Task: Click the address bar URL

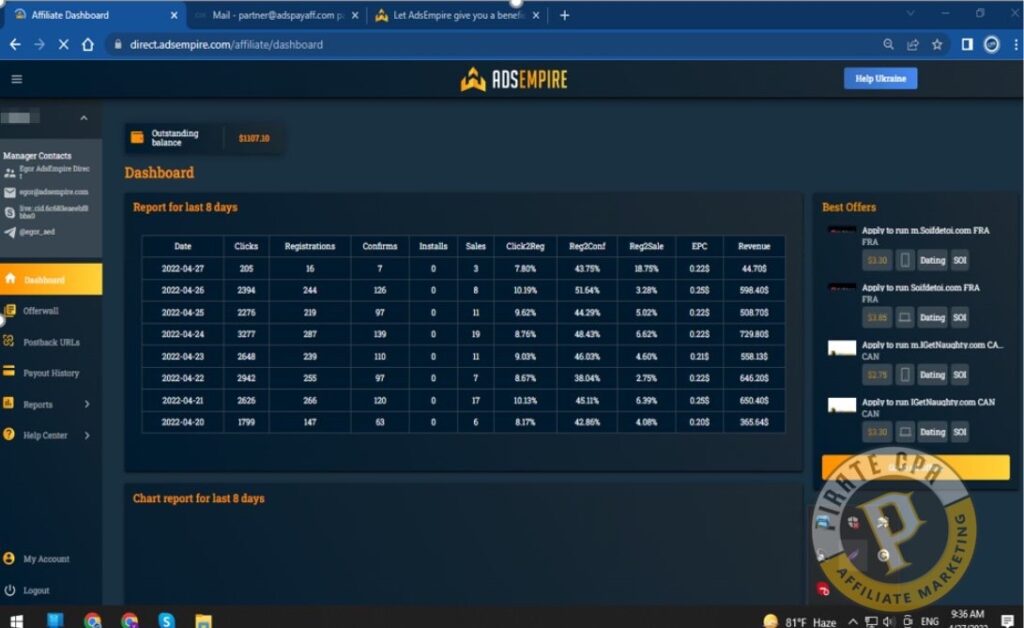Action: click(226, 44)
